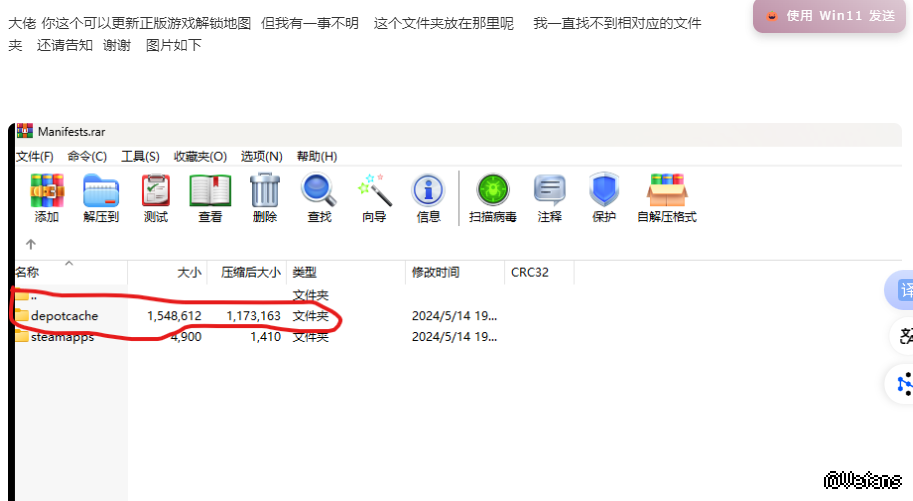The image size is (913, 501).
Task: Open the Commands (命令) menu
Action: coord(87,156)
